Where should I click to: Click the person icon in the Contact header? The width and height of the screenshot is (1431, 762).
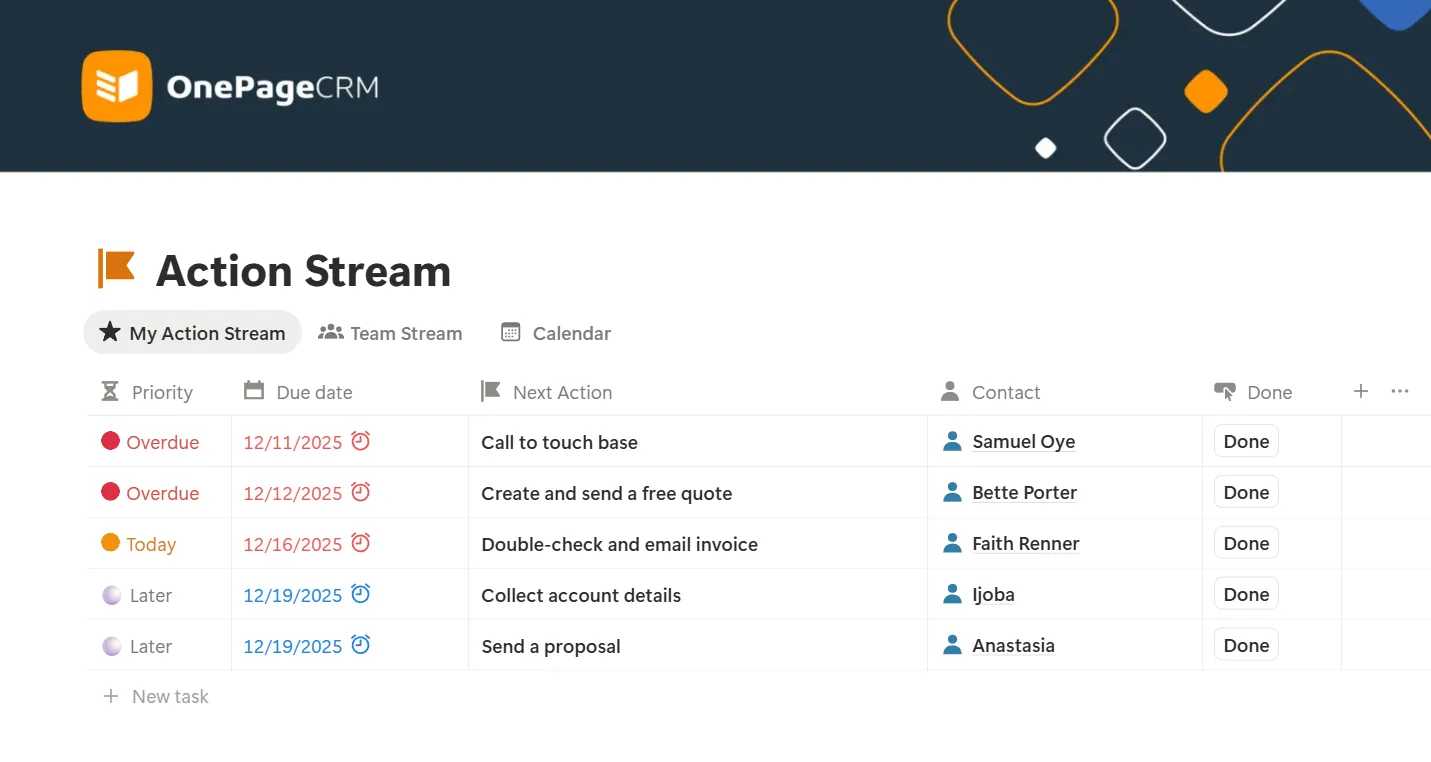coord(950,391)
